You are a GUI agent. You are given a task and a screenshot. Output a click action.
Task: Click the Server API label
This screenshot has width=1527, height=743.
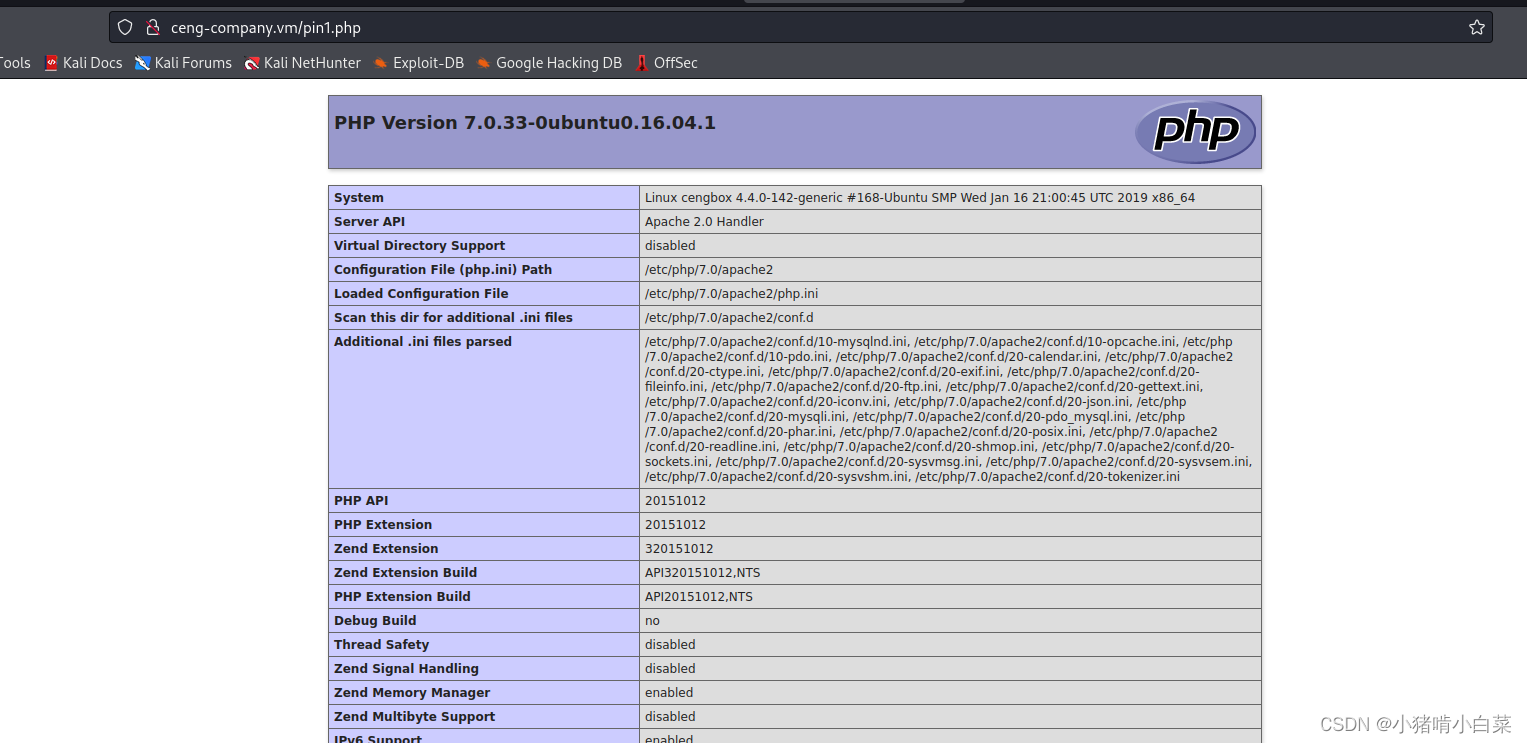coord(370,222)
